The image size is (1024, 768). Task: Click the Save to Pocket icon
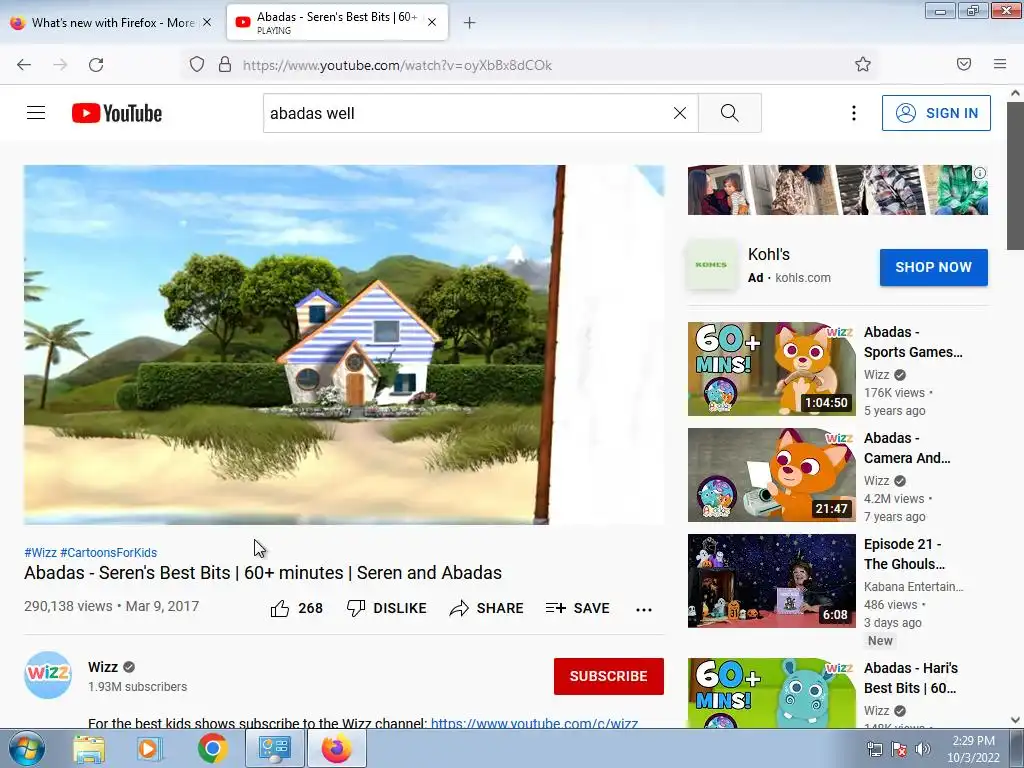[x=964, y=64]
